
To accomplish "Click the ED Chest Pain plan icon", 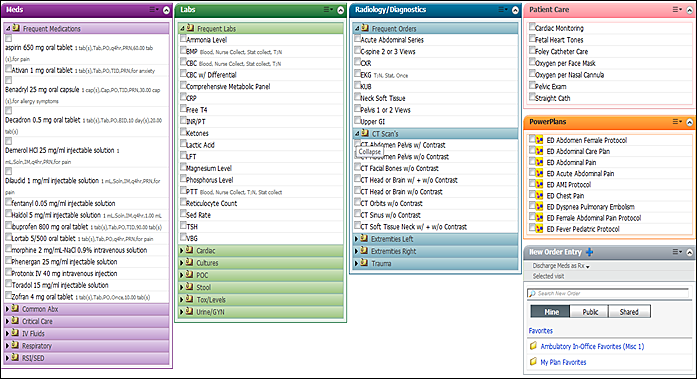I will click(x=539, y=195).
